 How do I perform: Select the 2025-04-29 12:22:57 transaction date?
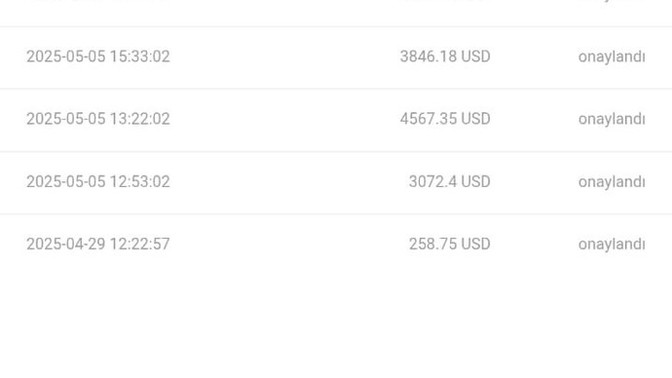(x=98, y=244)
